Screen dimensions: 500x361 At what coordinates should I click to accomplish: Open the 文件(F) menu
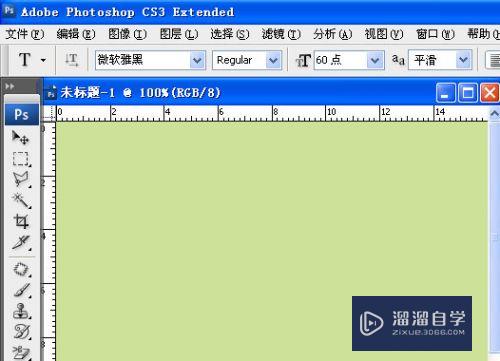click(x=25, y=34)
